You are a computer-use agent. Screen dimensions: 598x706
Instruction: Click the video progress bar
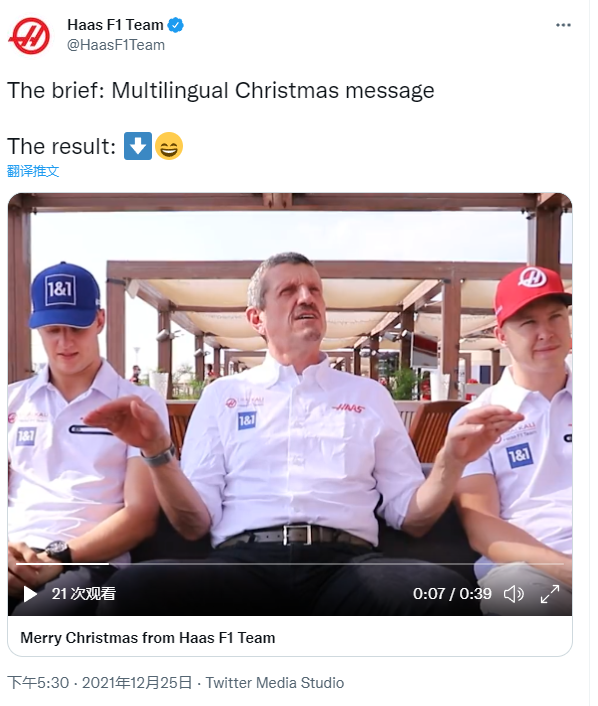pyautogui.click(x=290, y=564)
